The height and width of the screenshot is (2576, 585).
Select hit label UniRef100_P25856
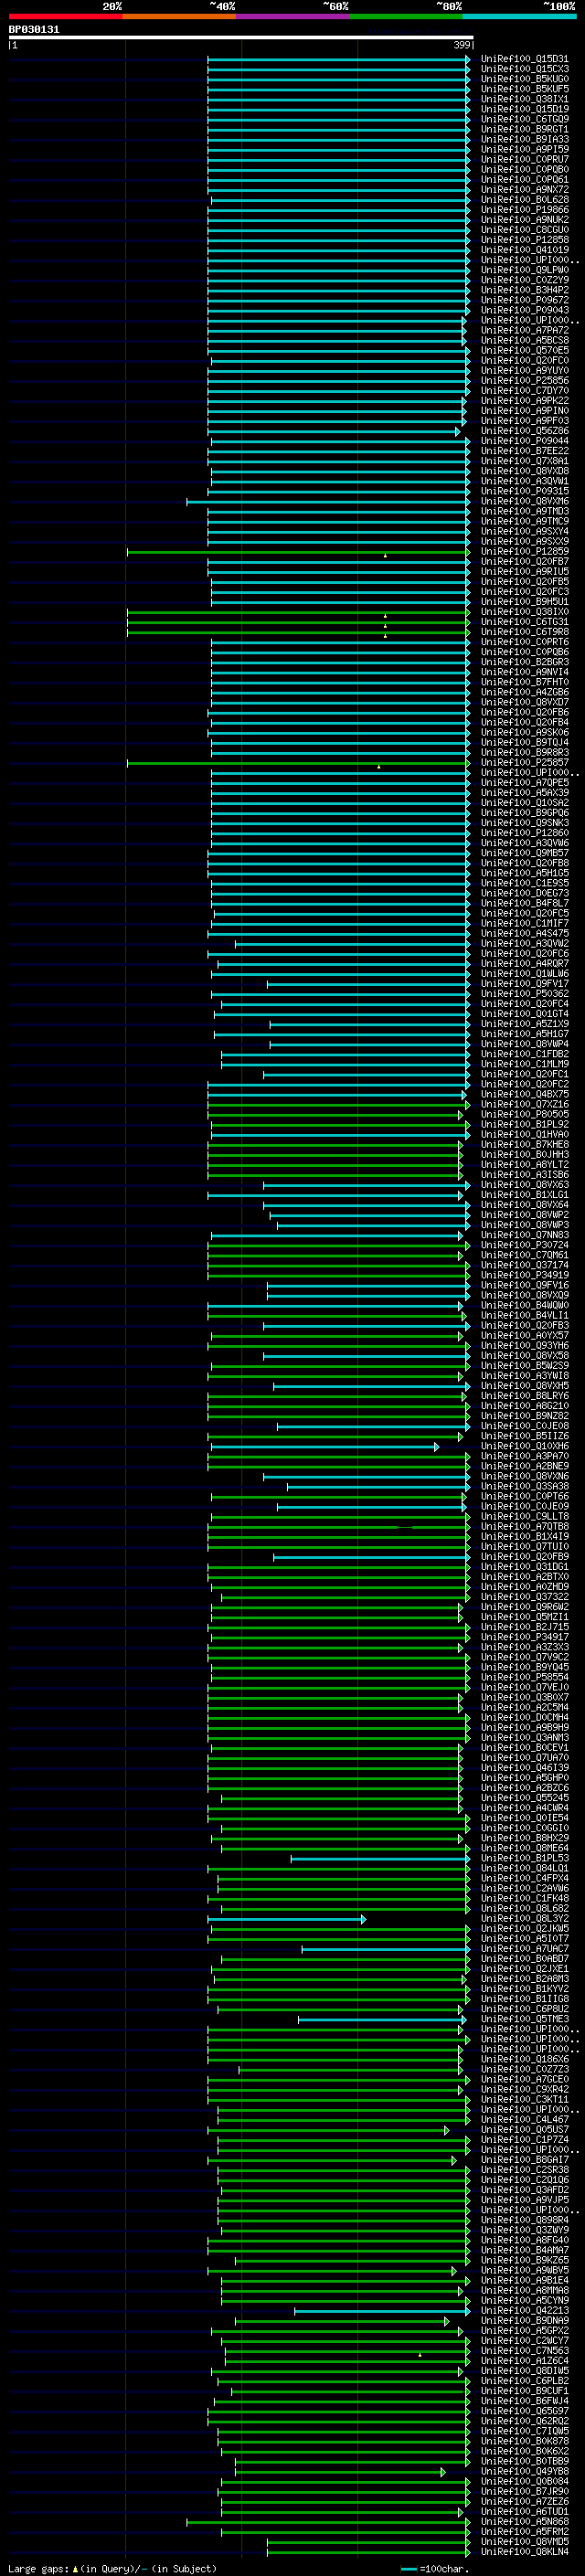pos(525,381)
